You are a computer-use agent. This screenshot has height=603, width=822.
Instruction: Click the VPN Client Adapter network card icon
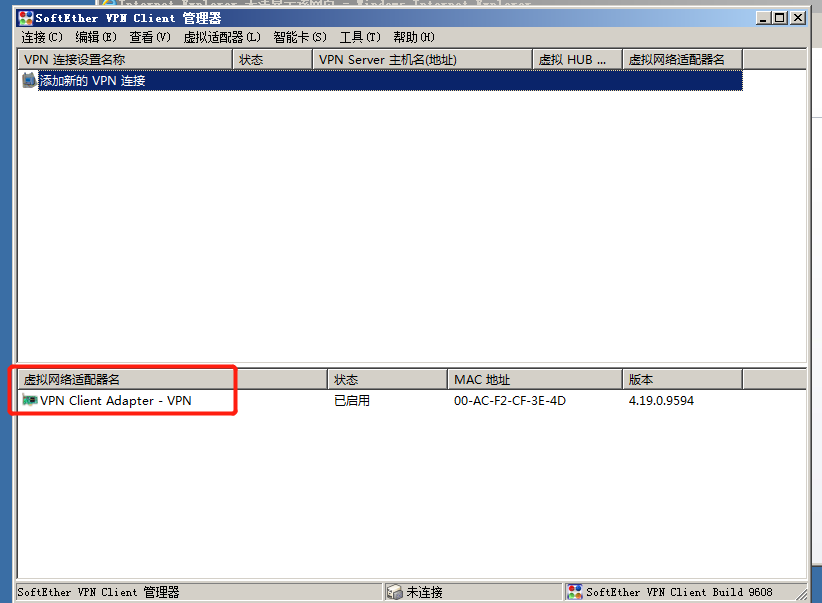click(30, 401)
